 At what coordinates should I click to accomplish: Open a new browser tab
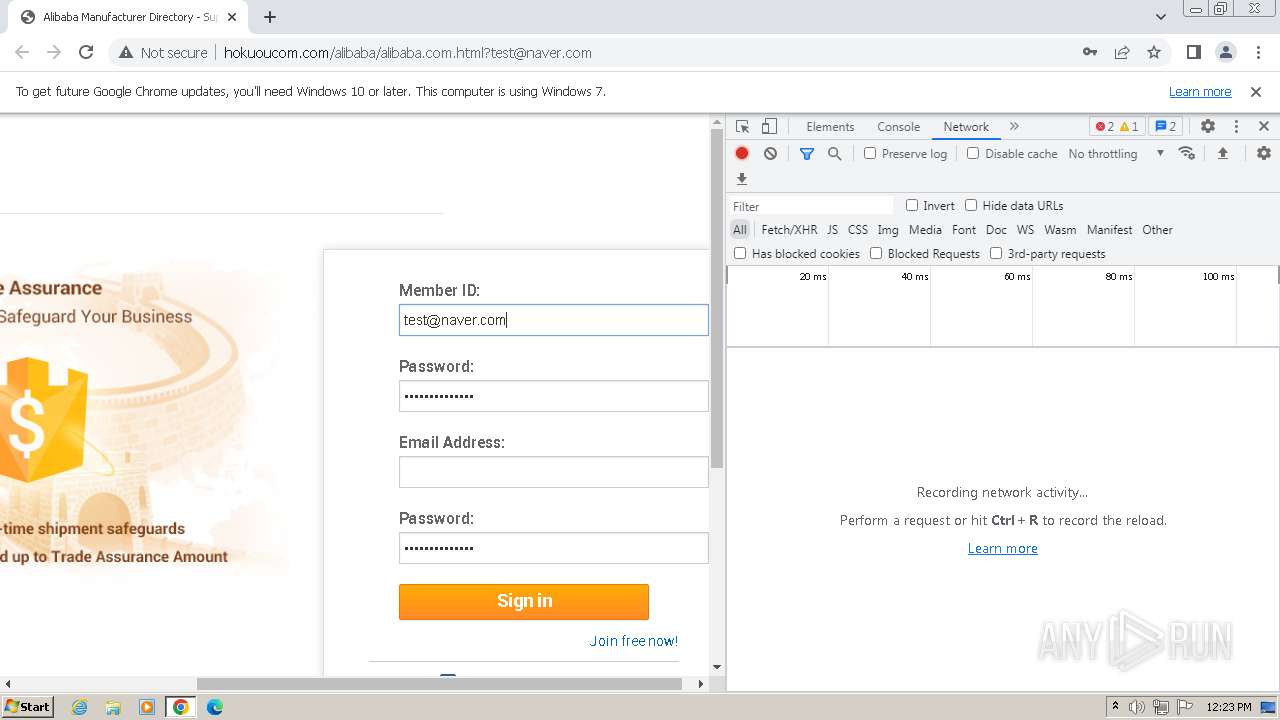pyautogui.click(x=270, y=17)
